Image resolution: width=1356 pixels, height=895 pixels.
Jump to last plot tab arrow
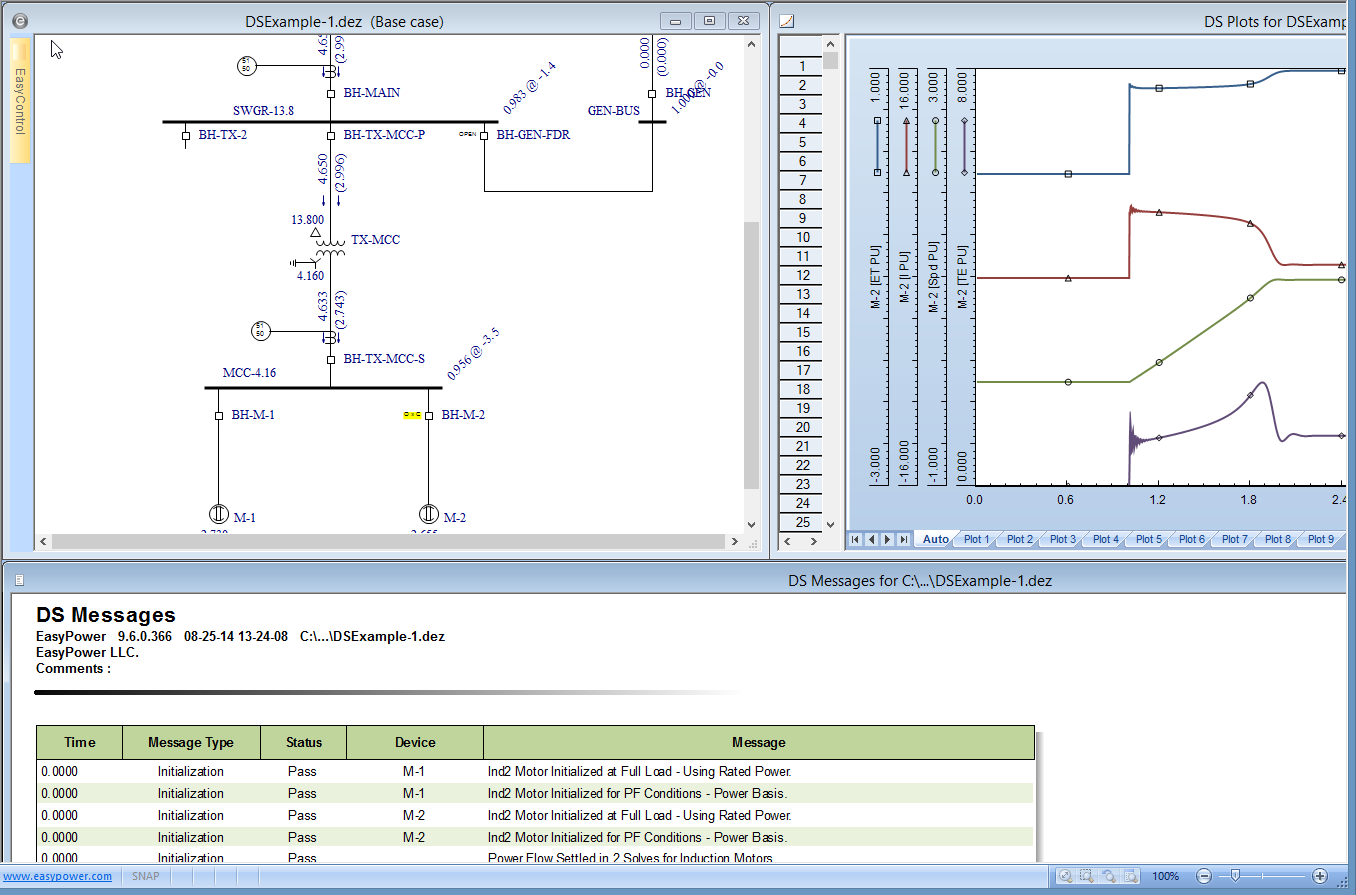pos(903,539)
